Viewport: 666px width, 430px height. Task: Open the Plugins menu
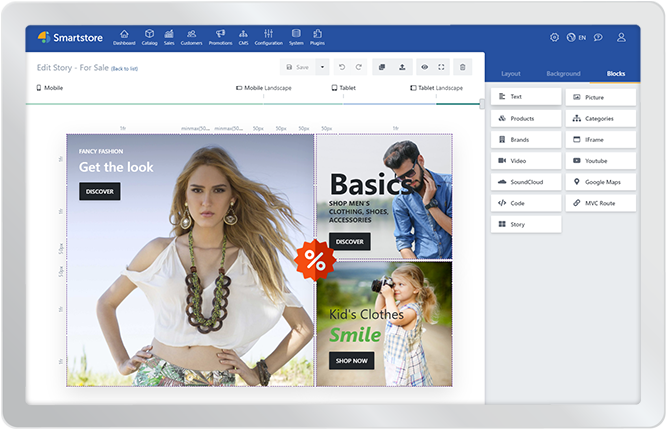click(317, 37)
